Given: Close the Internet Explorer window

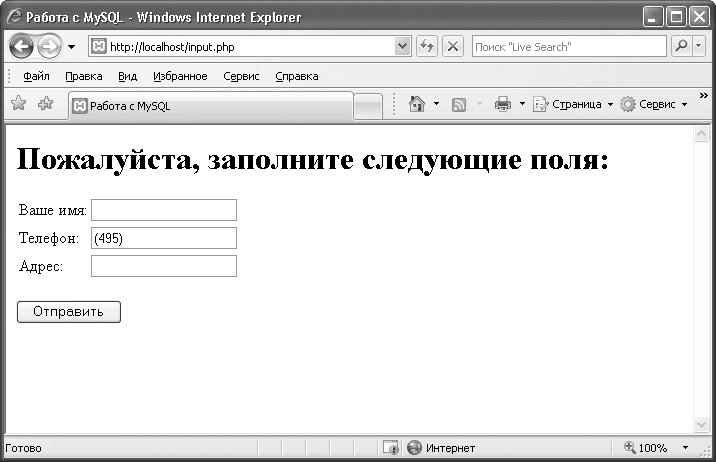Looking at the screenshot, I should pos(699,17).
